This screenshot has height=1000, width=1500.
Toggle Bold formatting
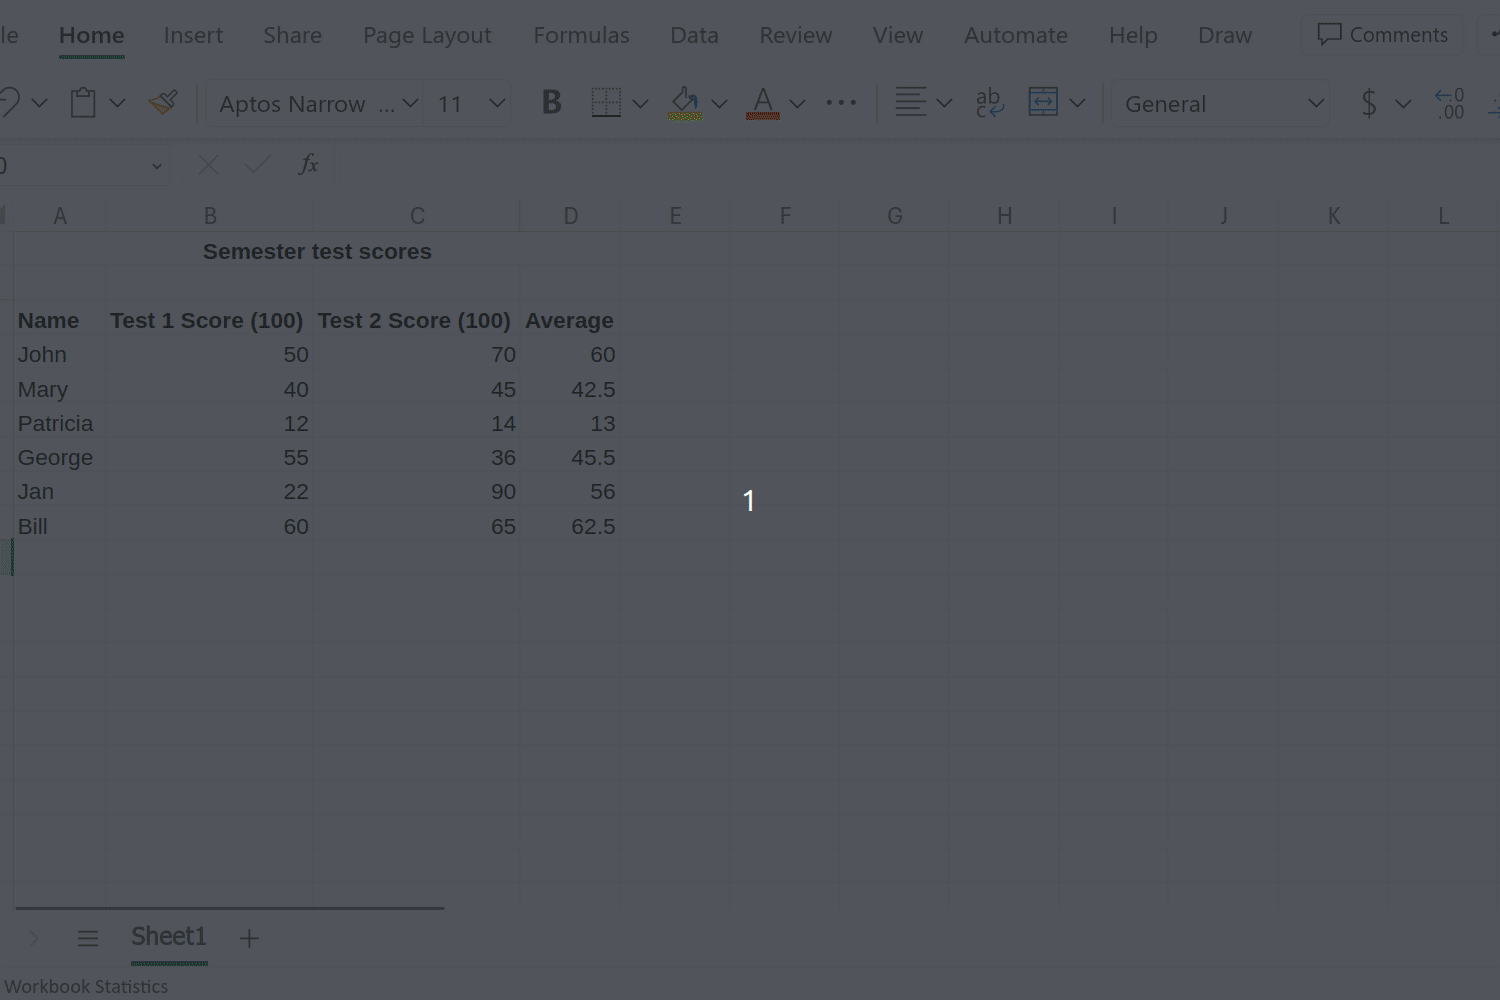click(x=551, y=102)
